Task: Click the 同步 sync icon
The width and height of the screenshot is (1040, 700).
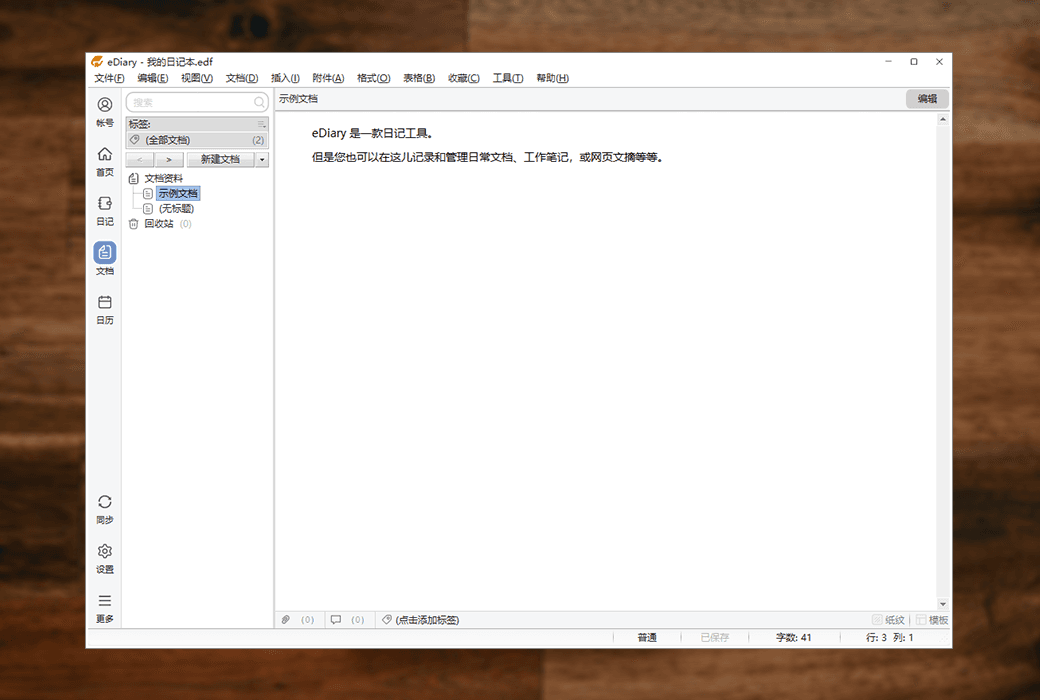Action: pyautogui.click(x=105, y=502)
